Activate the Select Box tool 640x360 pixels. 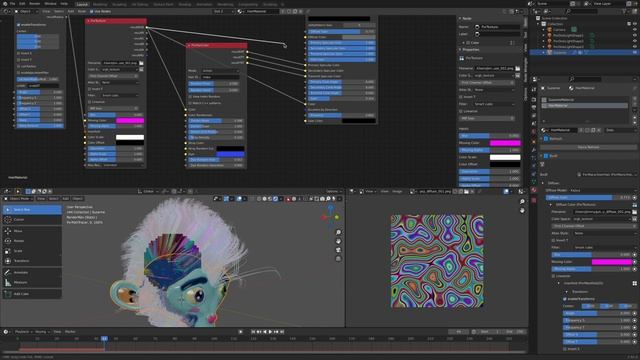tap(32, 209)
